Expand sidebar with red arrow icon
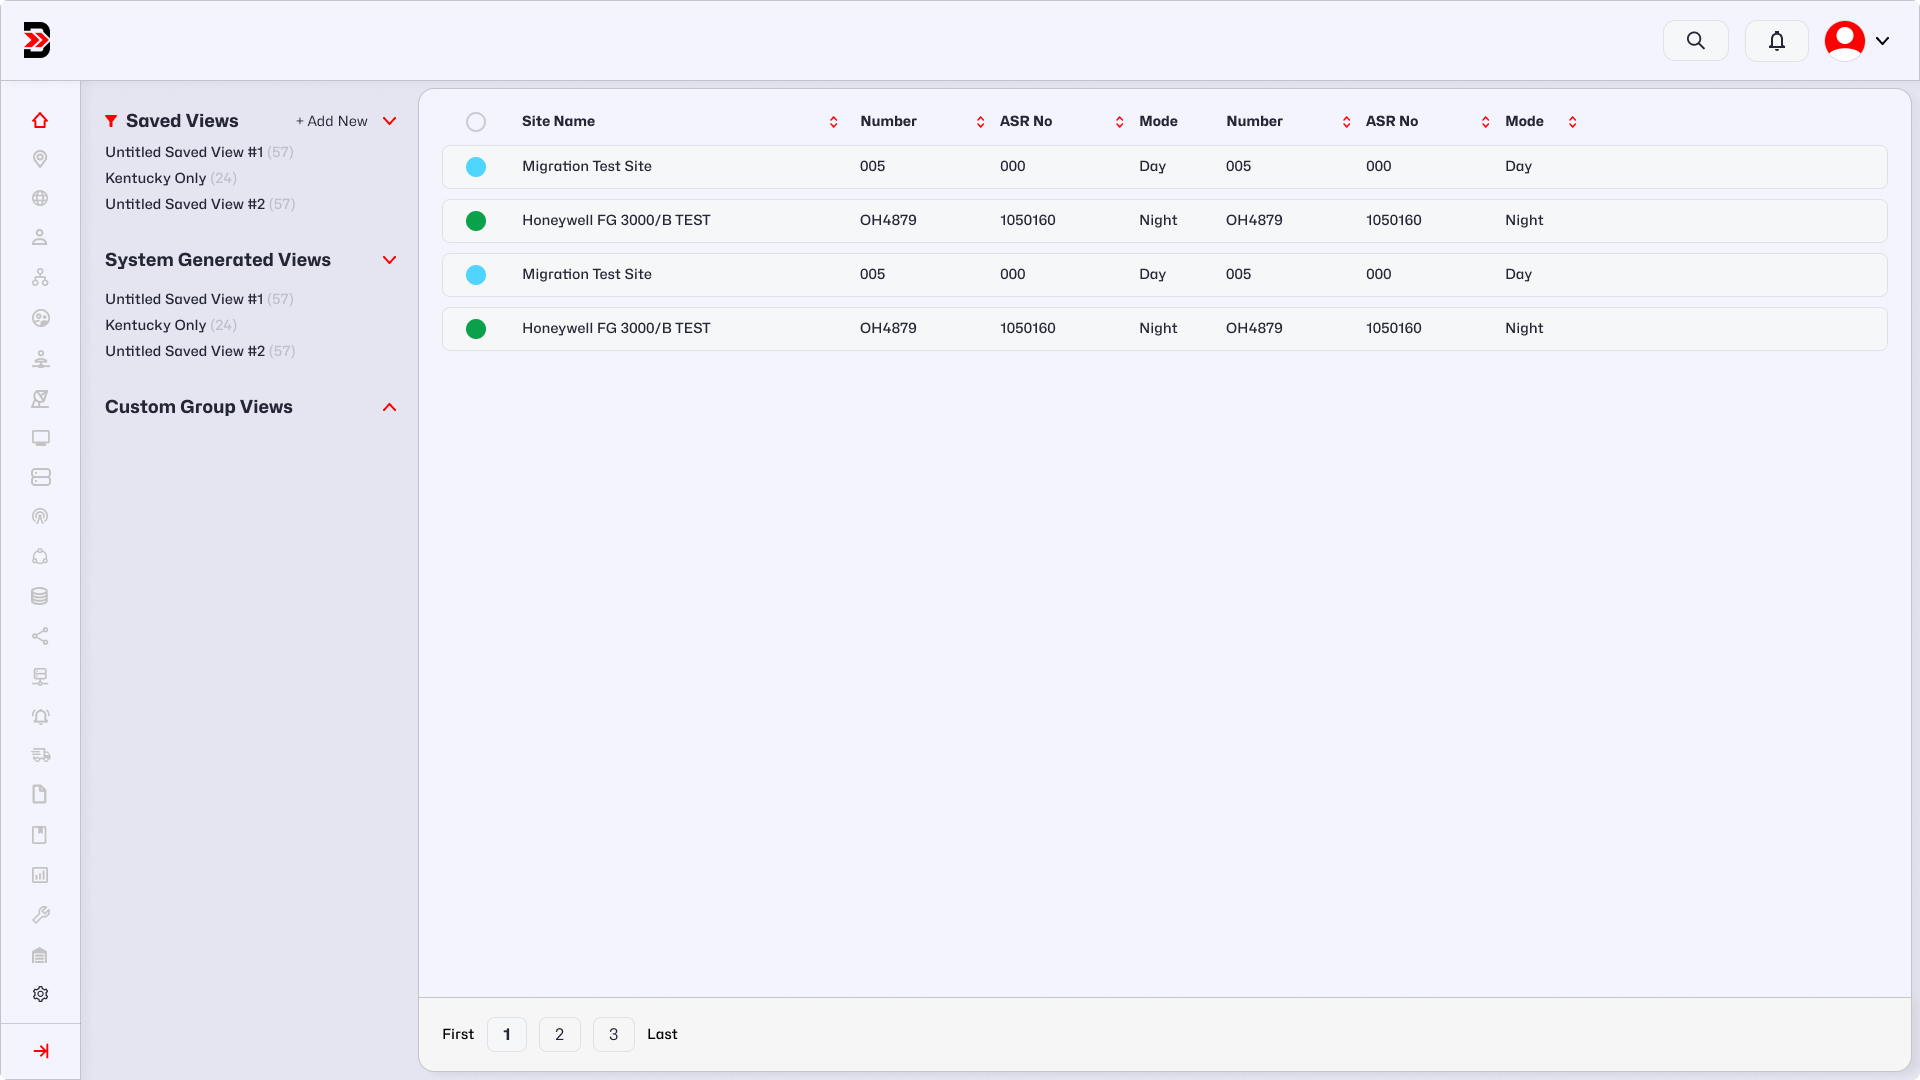 pos(41,1051)
